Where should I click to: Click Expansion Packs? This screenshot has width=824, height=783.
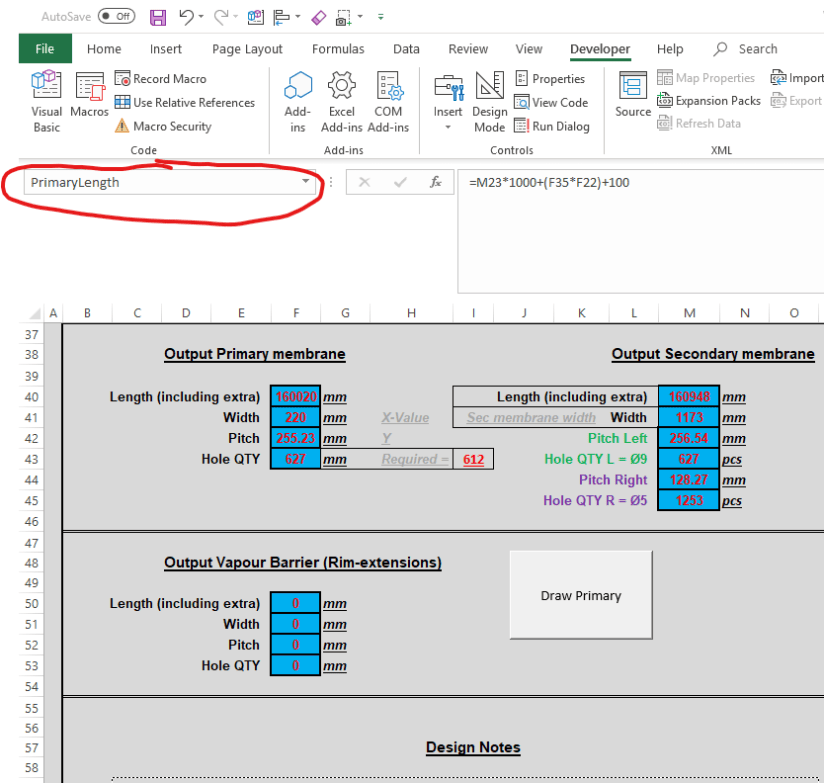(x=708, y=100)
